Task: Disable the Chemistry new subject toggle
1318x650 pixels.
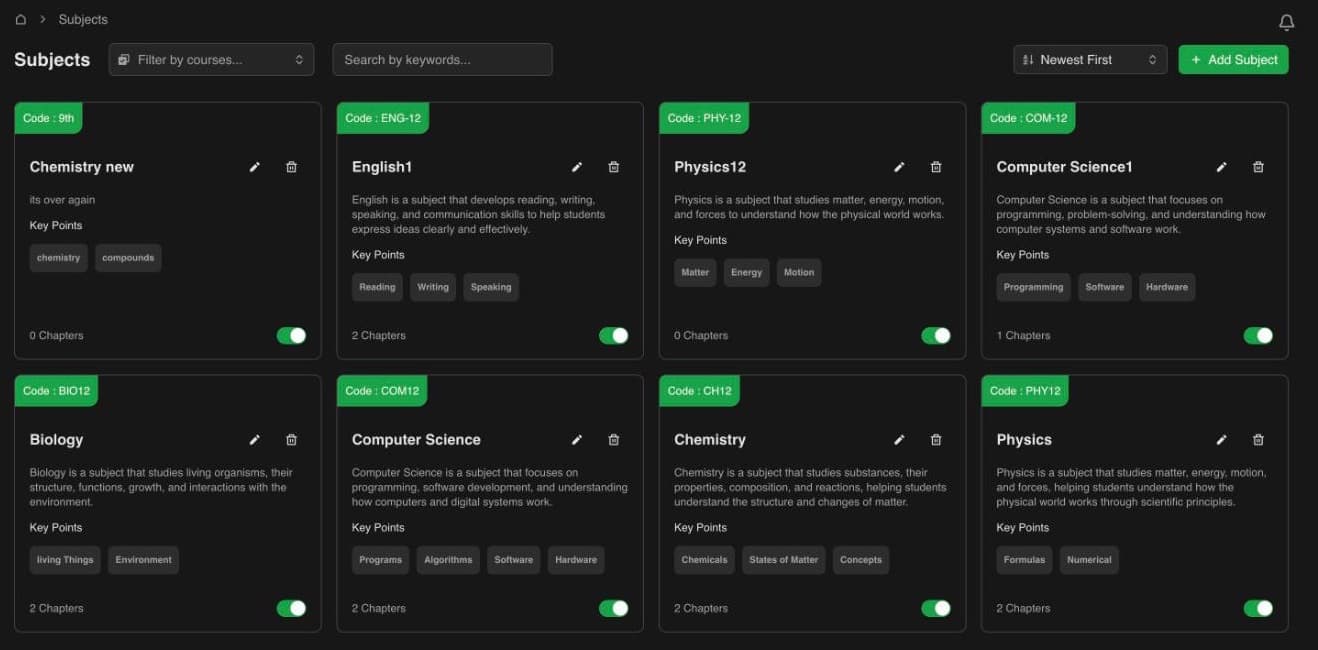Action: coord(291,335)
